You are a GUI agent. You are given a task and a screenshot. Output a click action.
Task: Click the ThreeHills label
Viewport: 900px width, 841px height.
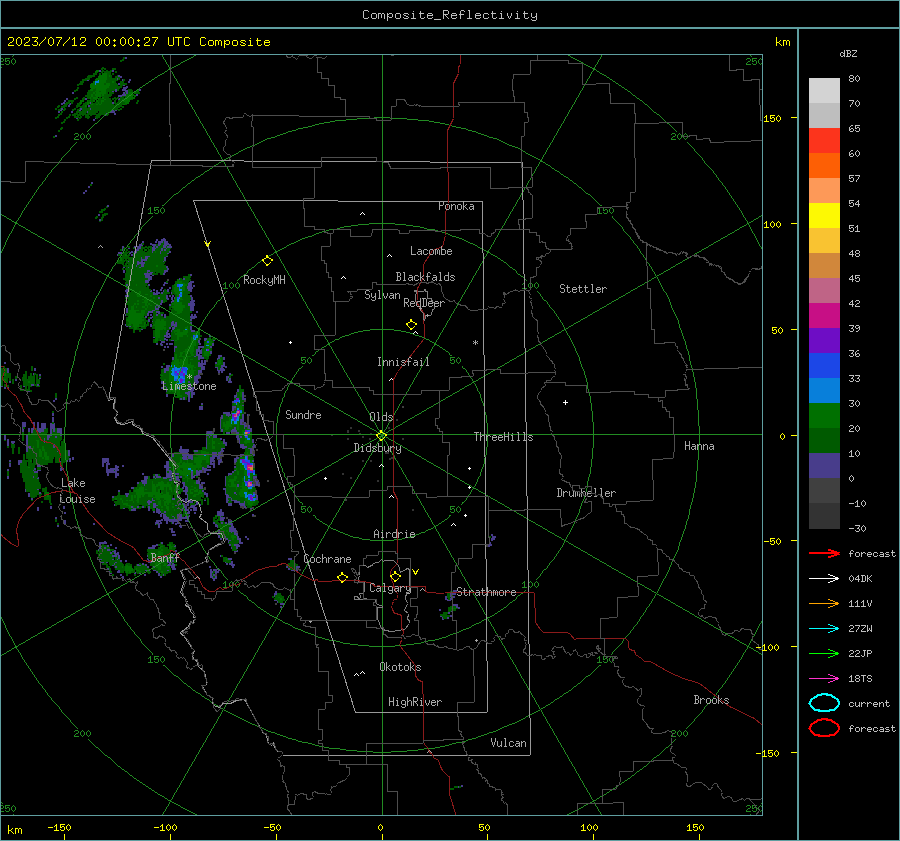point(503,437)
